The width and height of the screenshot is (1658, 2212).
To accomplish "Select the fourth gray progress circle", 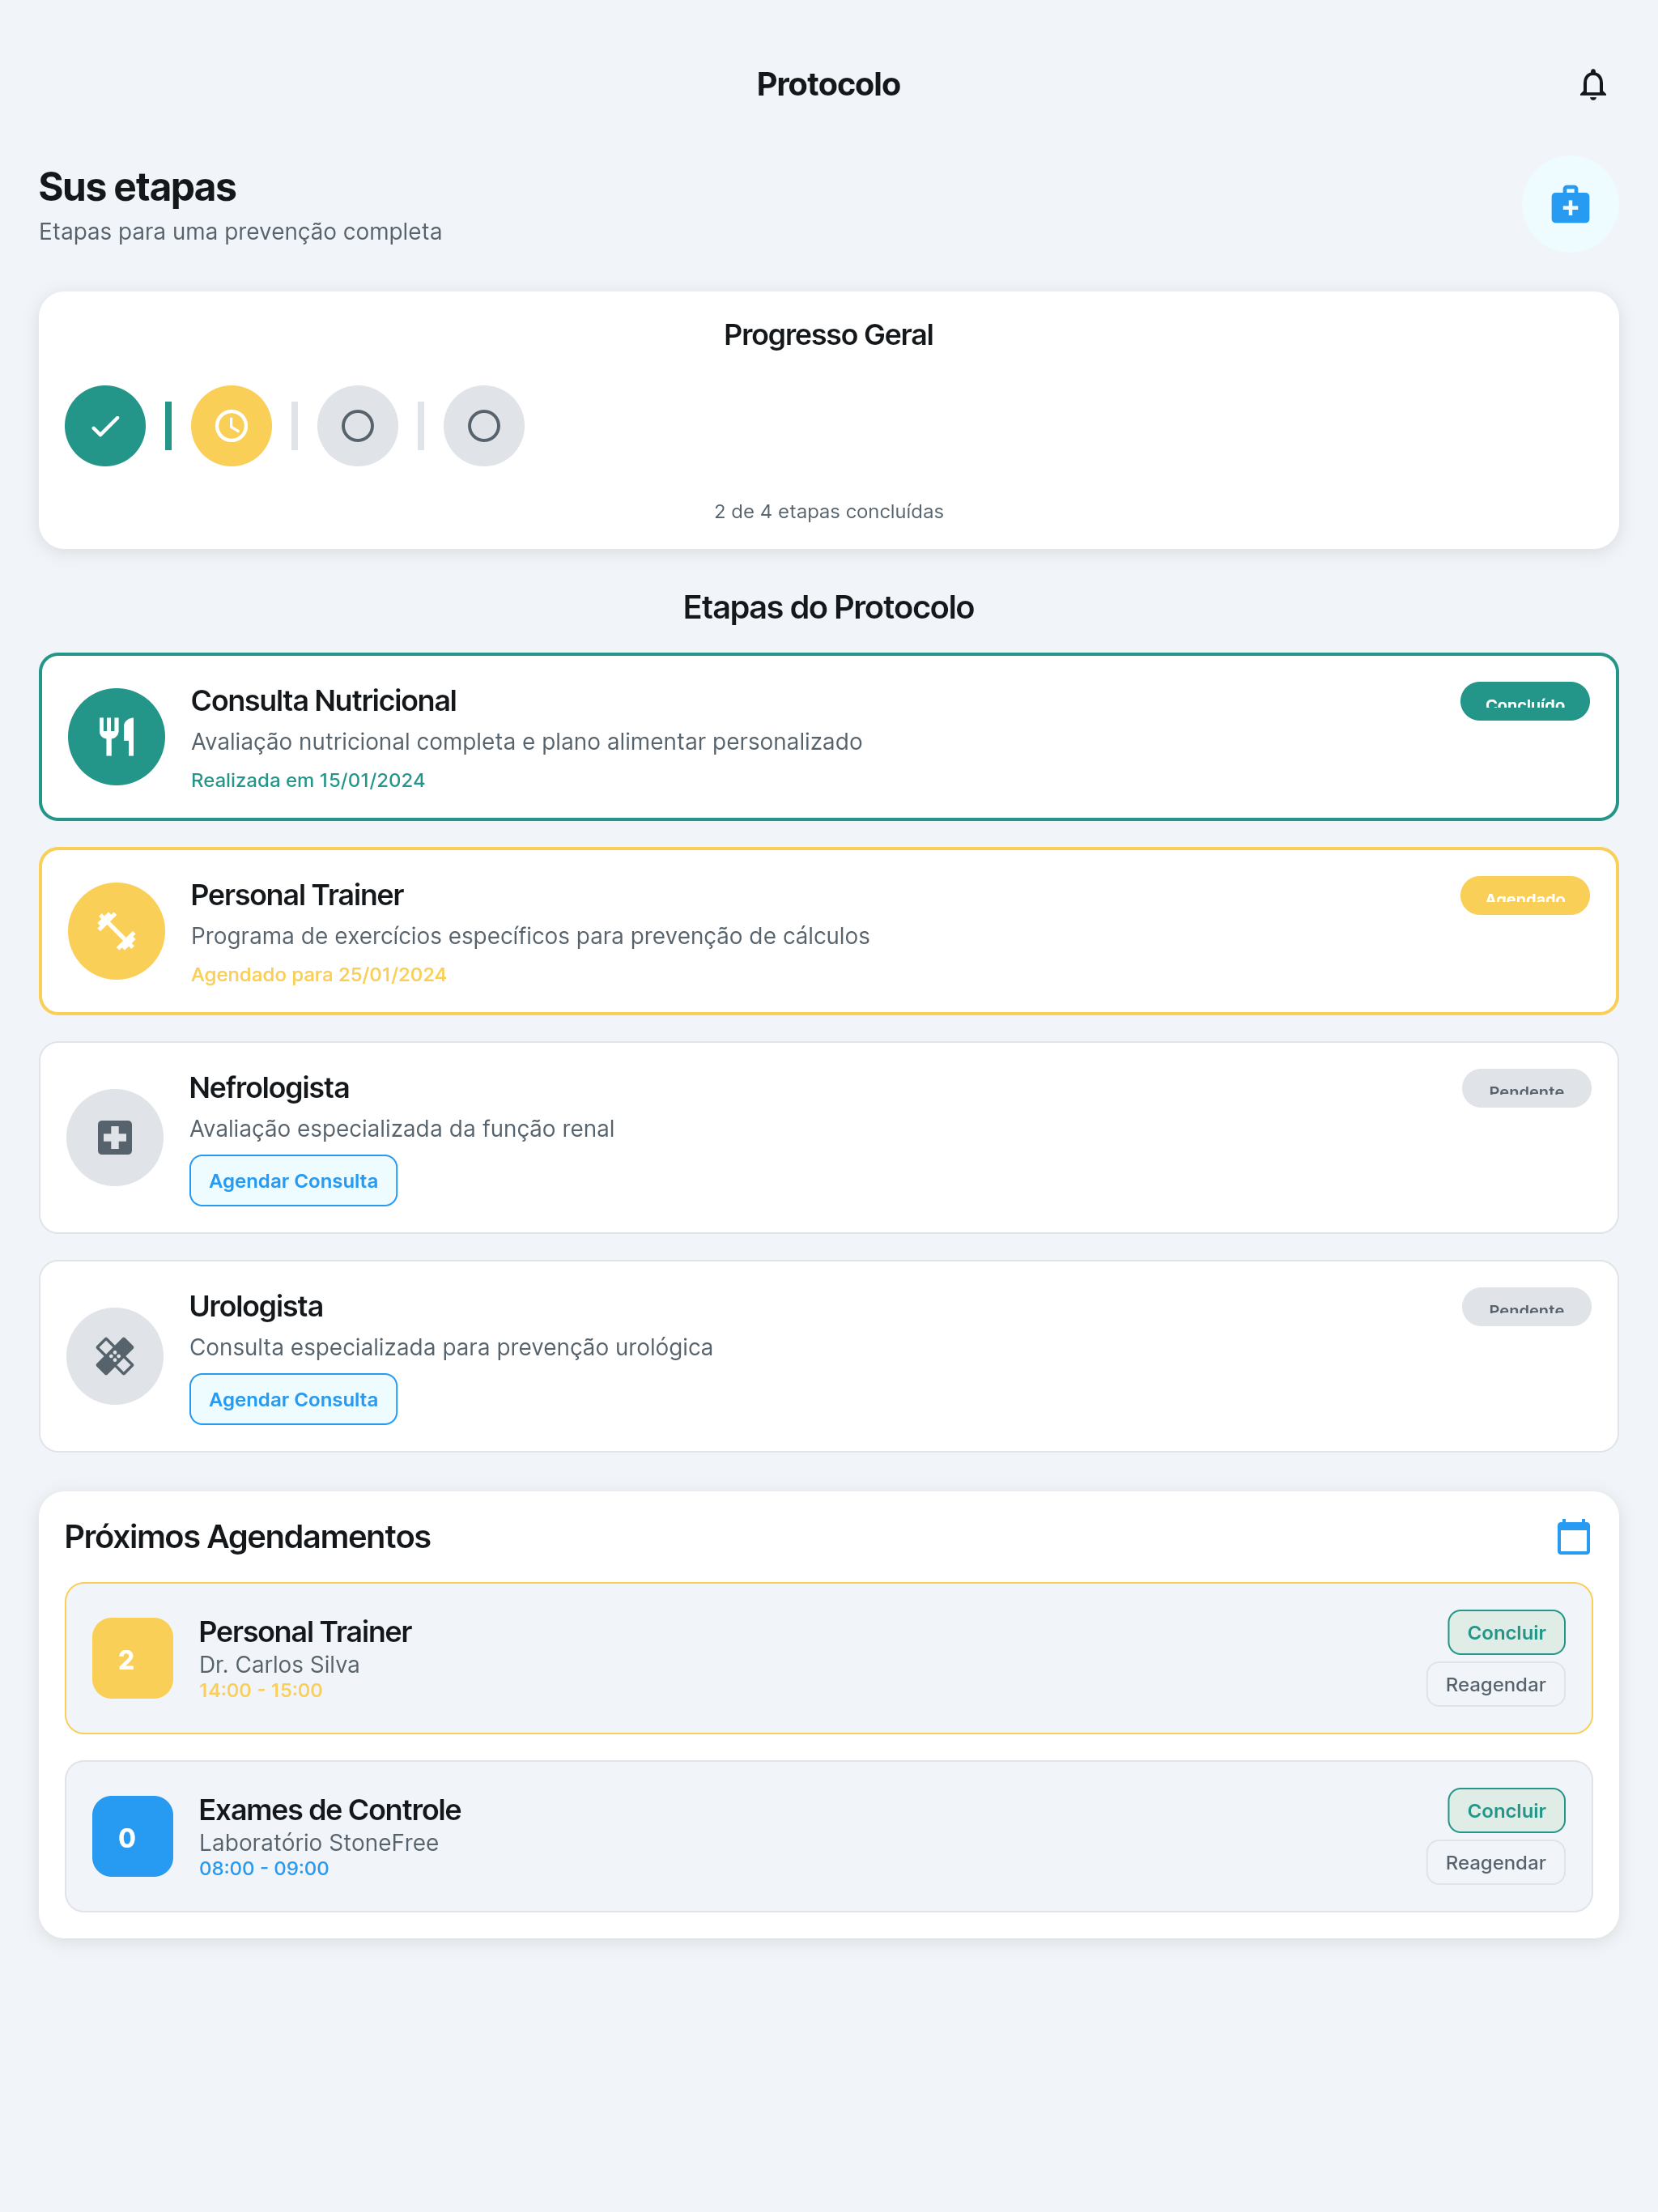I will [x=484, y=426].
